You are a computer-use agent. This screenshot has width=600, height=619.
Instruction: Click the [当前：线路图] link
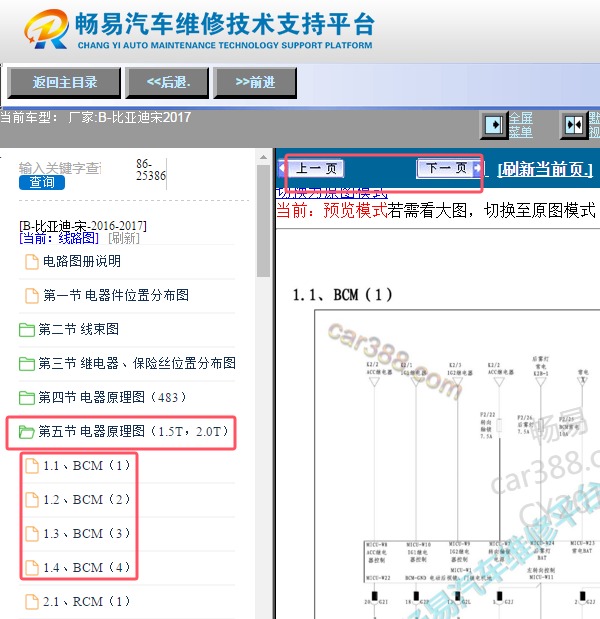pos(59,238)
